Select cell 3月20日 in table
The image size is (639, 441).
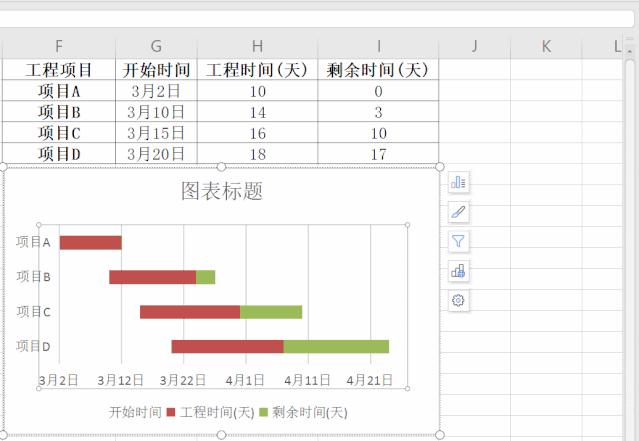point(156,154)
